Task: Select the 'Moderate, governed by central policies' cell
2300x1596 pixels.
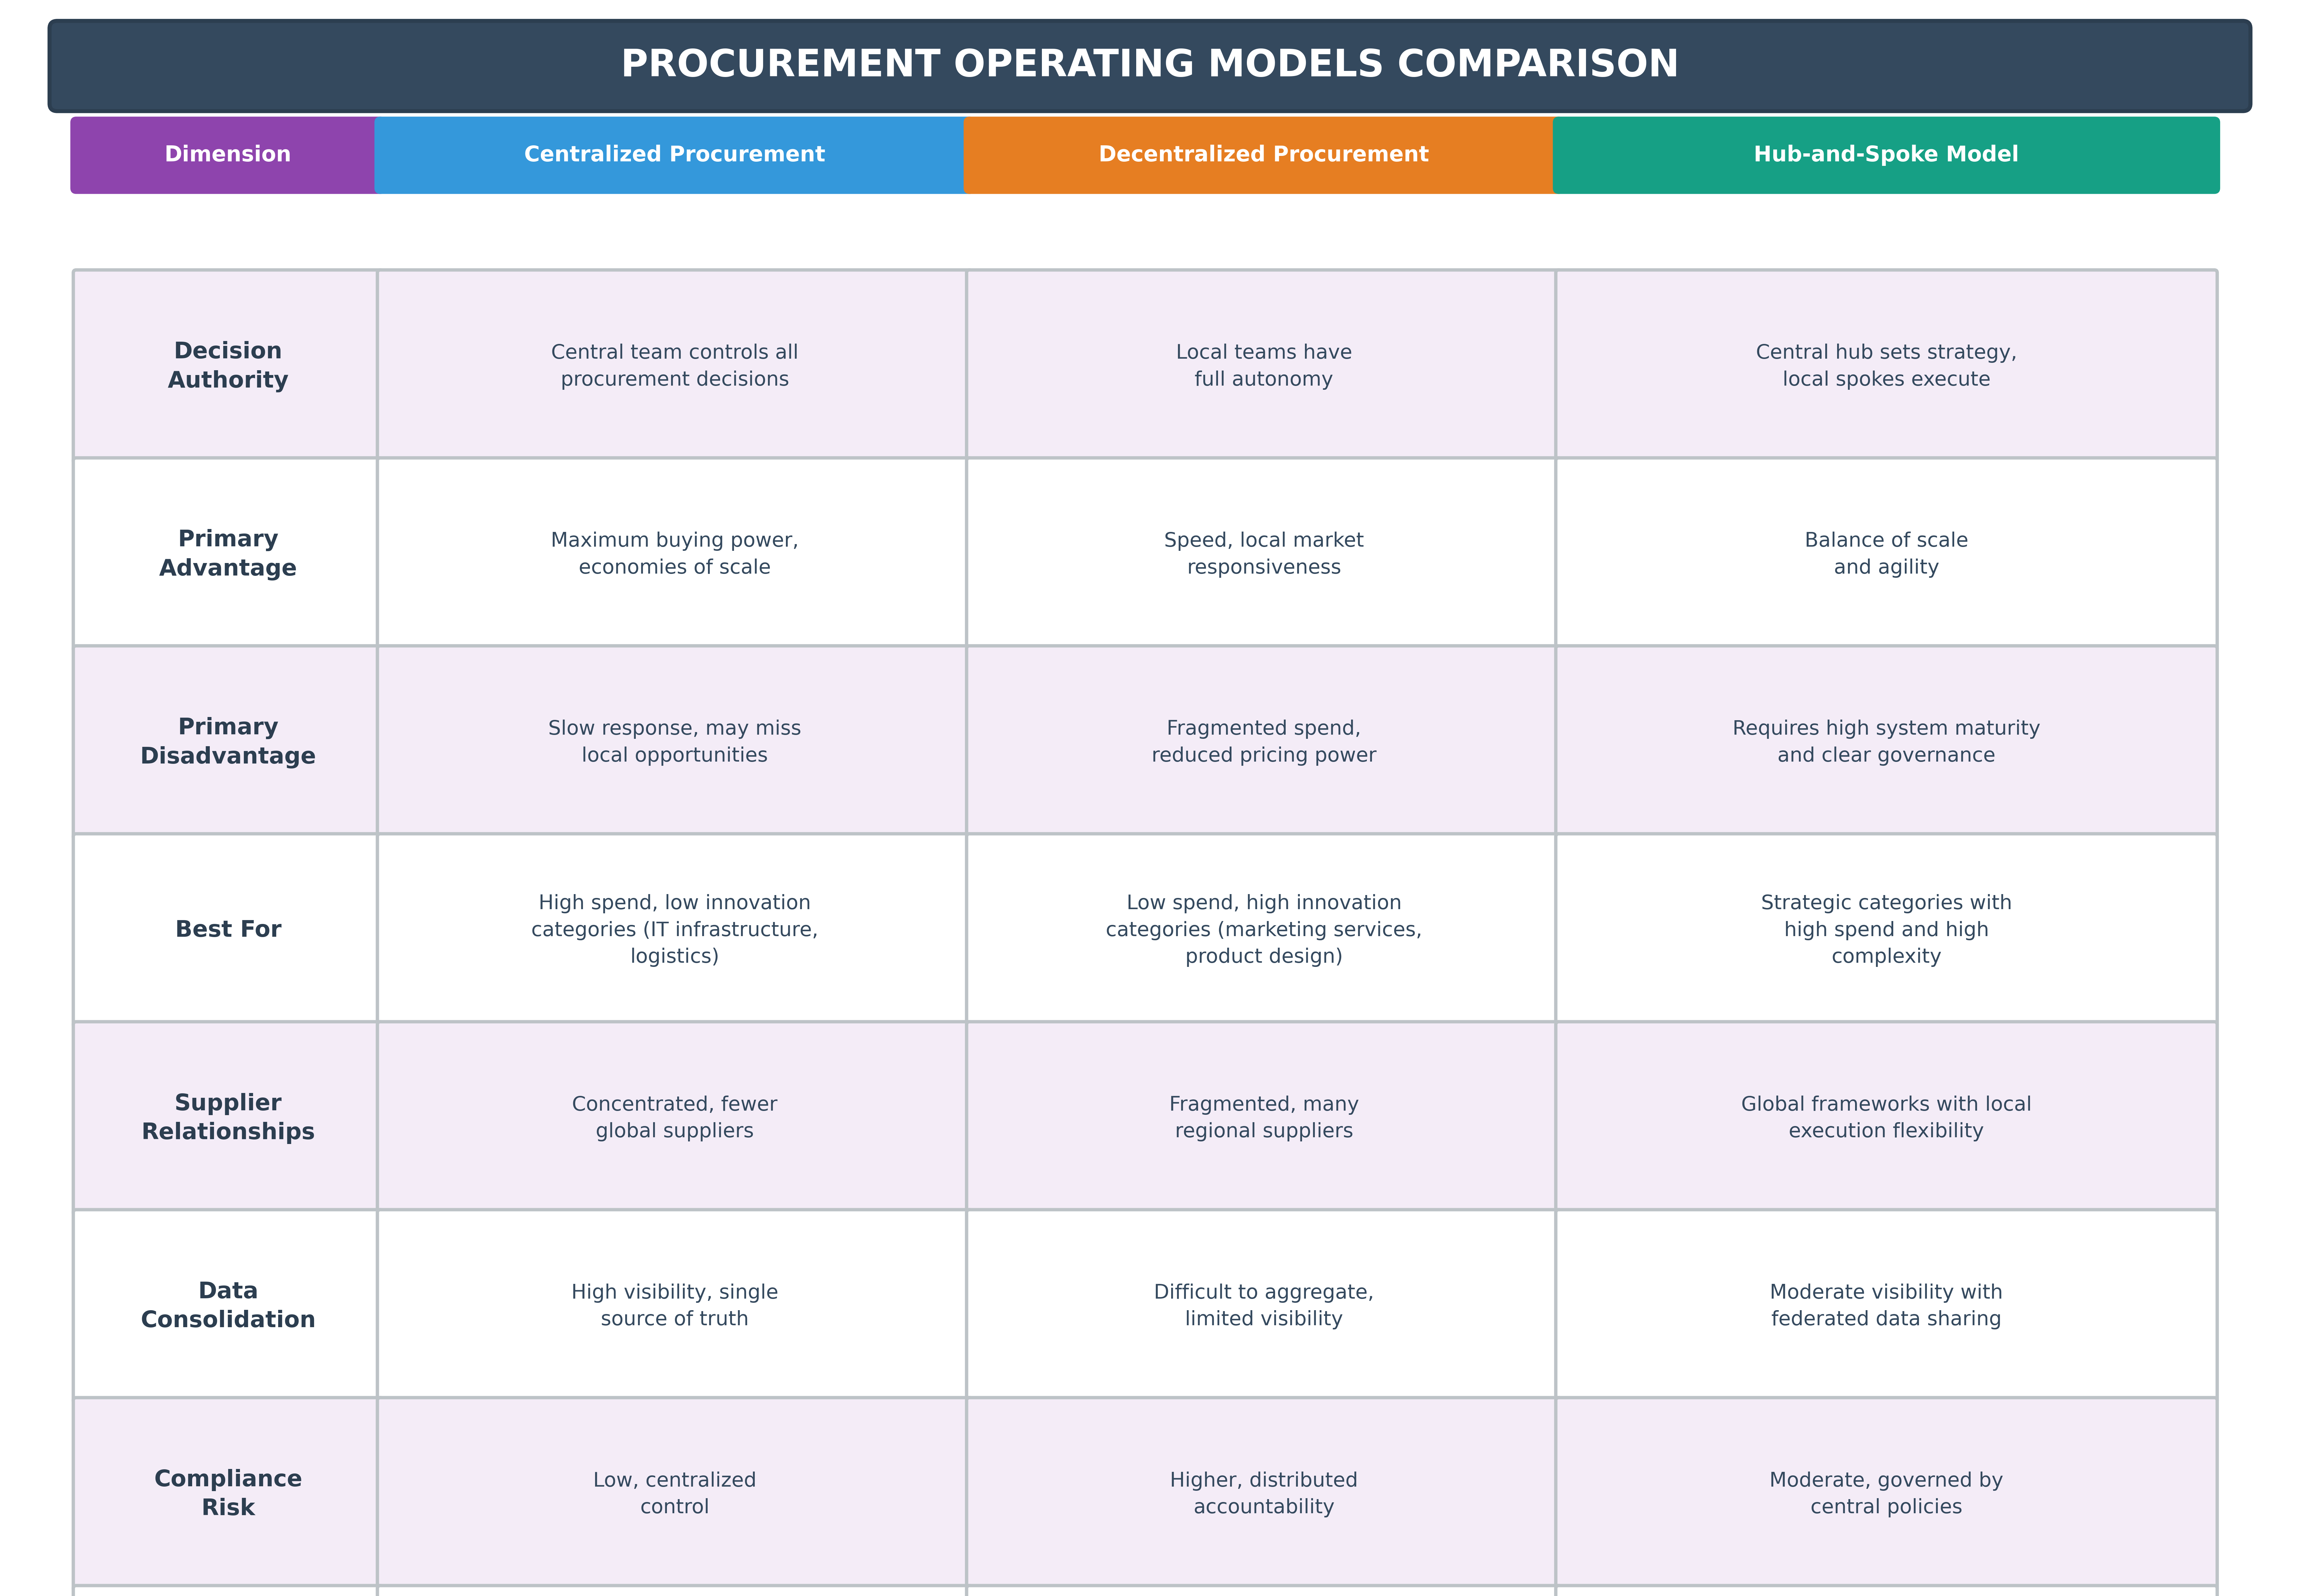Action: [1885, 1493]
